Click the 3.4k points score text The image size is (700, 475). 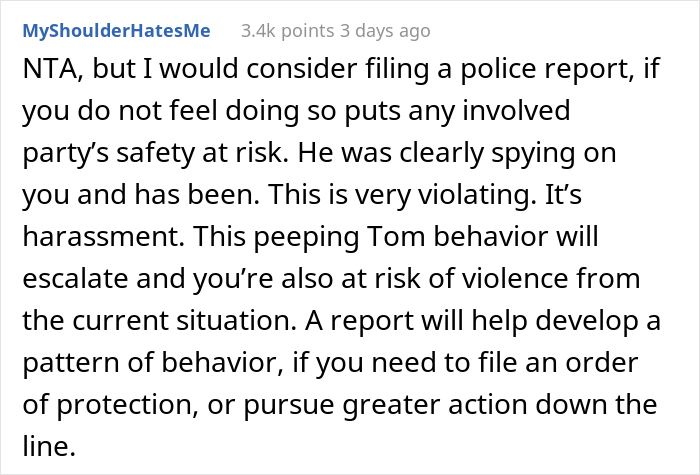tap(288, 31)
